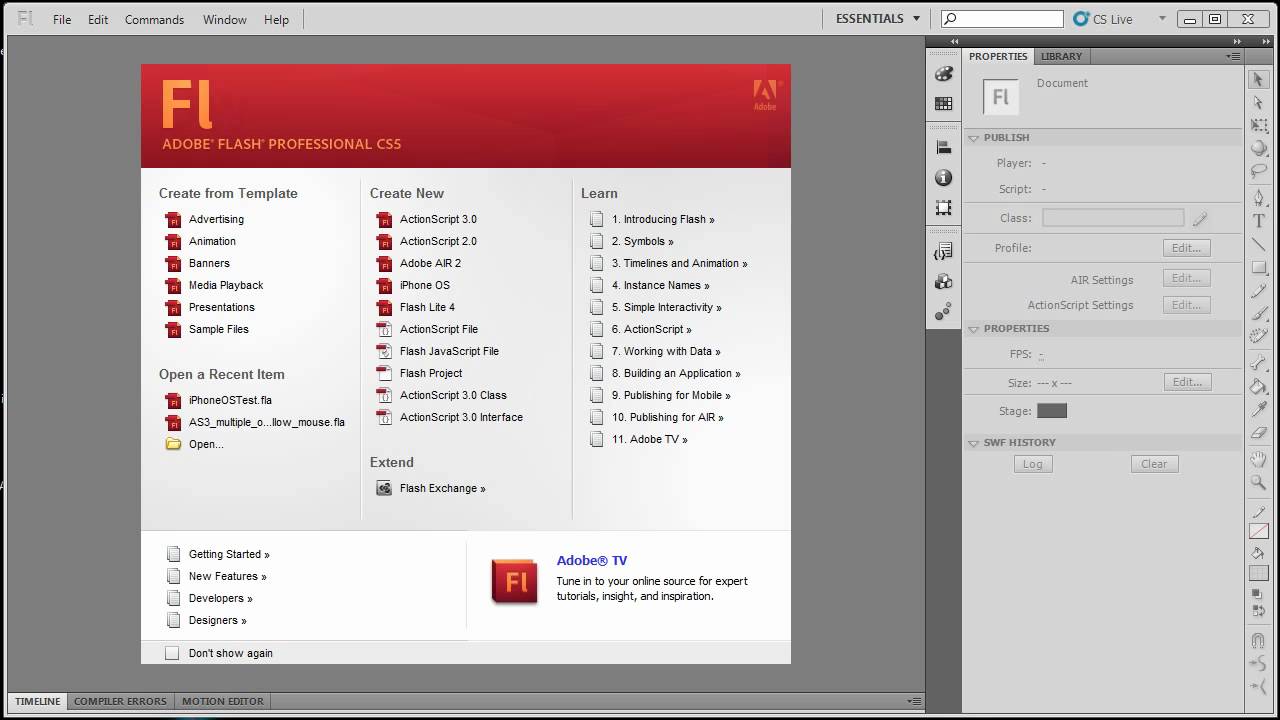Screen dimensions: 1280x720
Task: Click the search field in the top bar
Action: [1002, 19]
